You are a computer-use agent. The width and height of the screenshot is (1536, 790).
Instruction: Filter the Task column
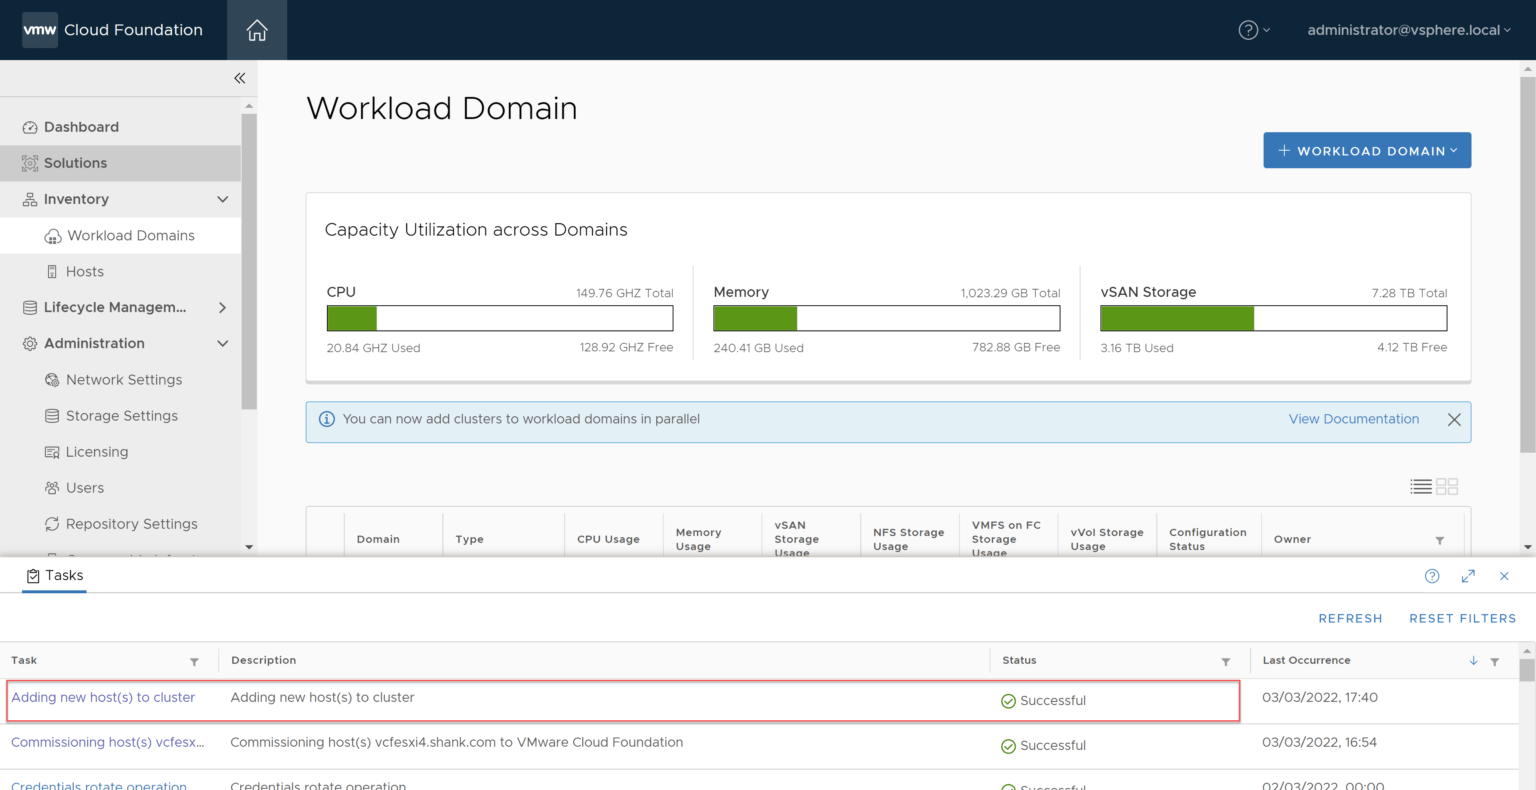(x=194, y=661)
